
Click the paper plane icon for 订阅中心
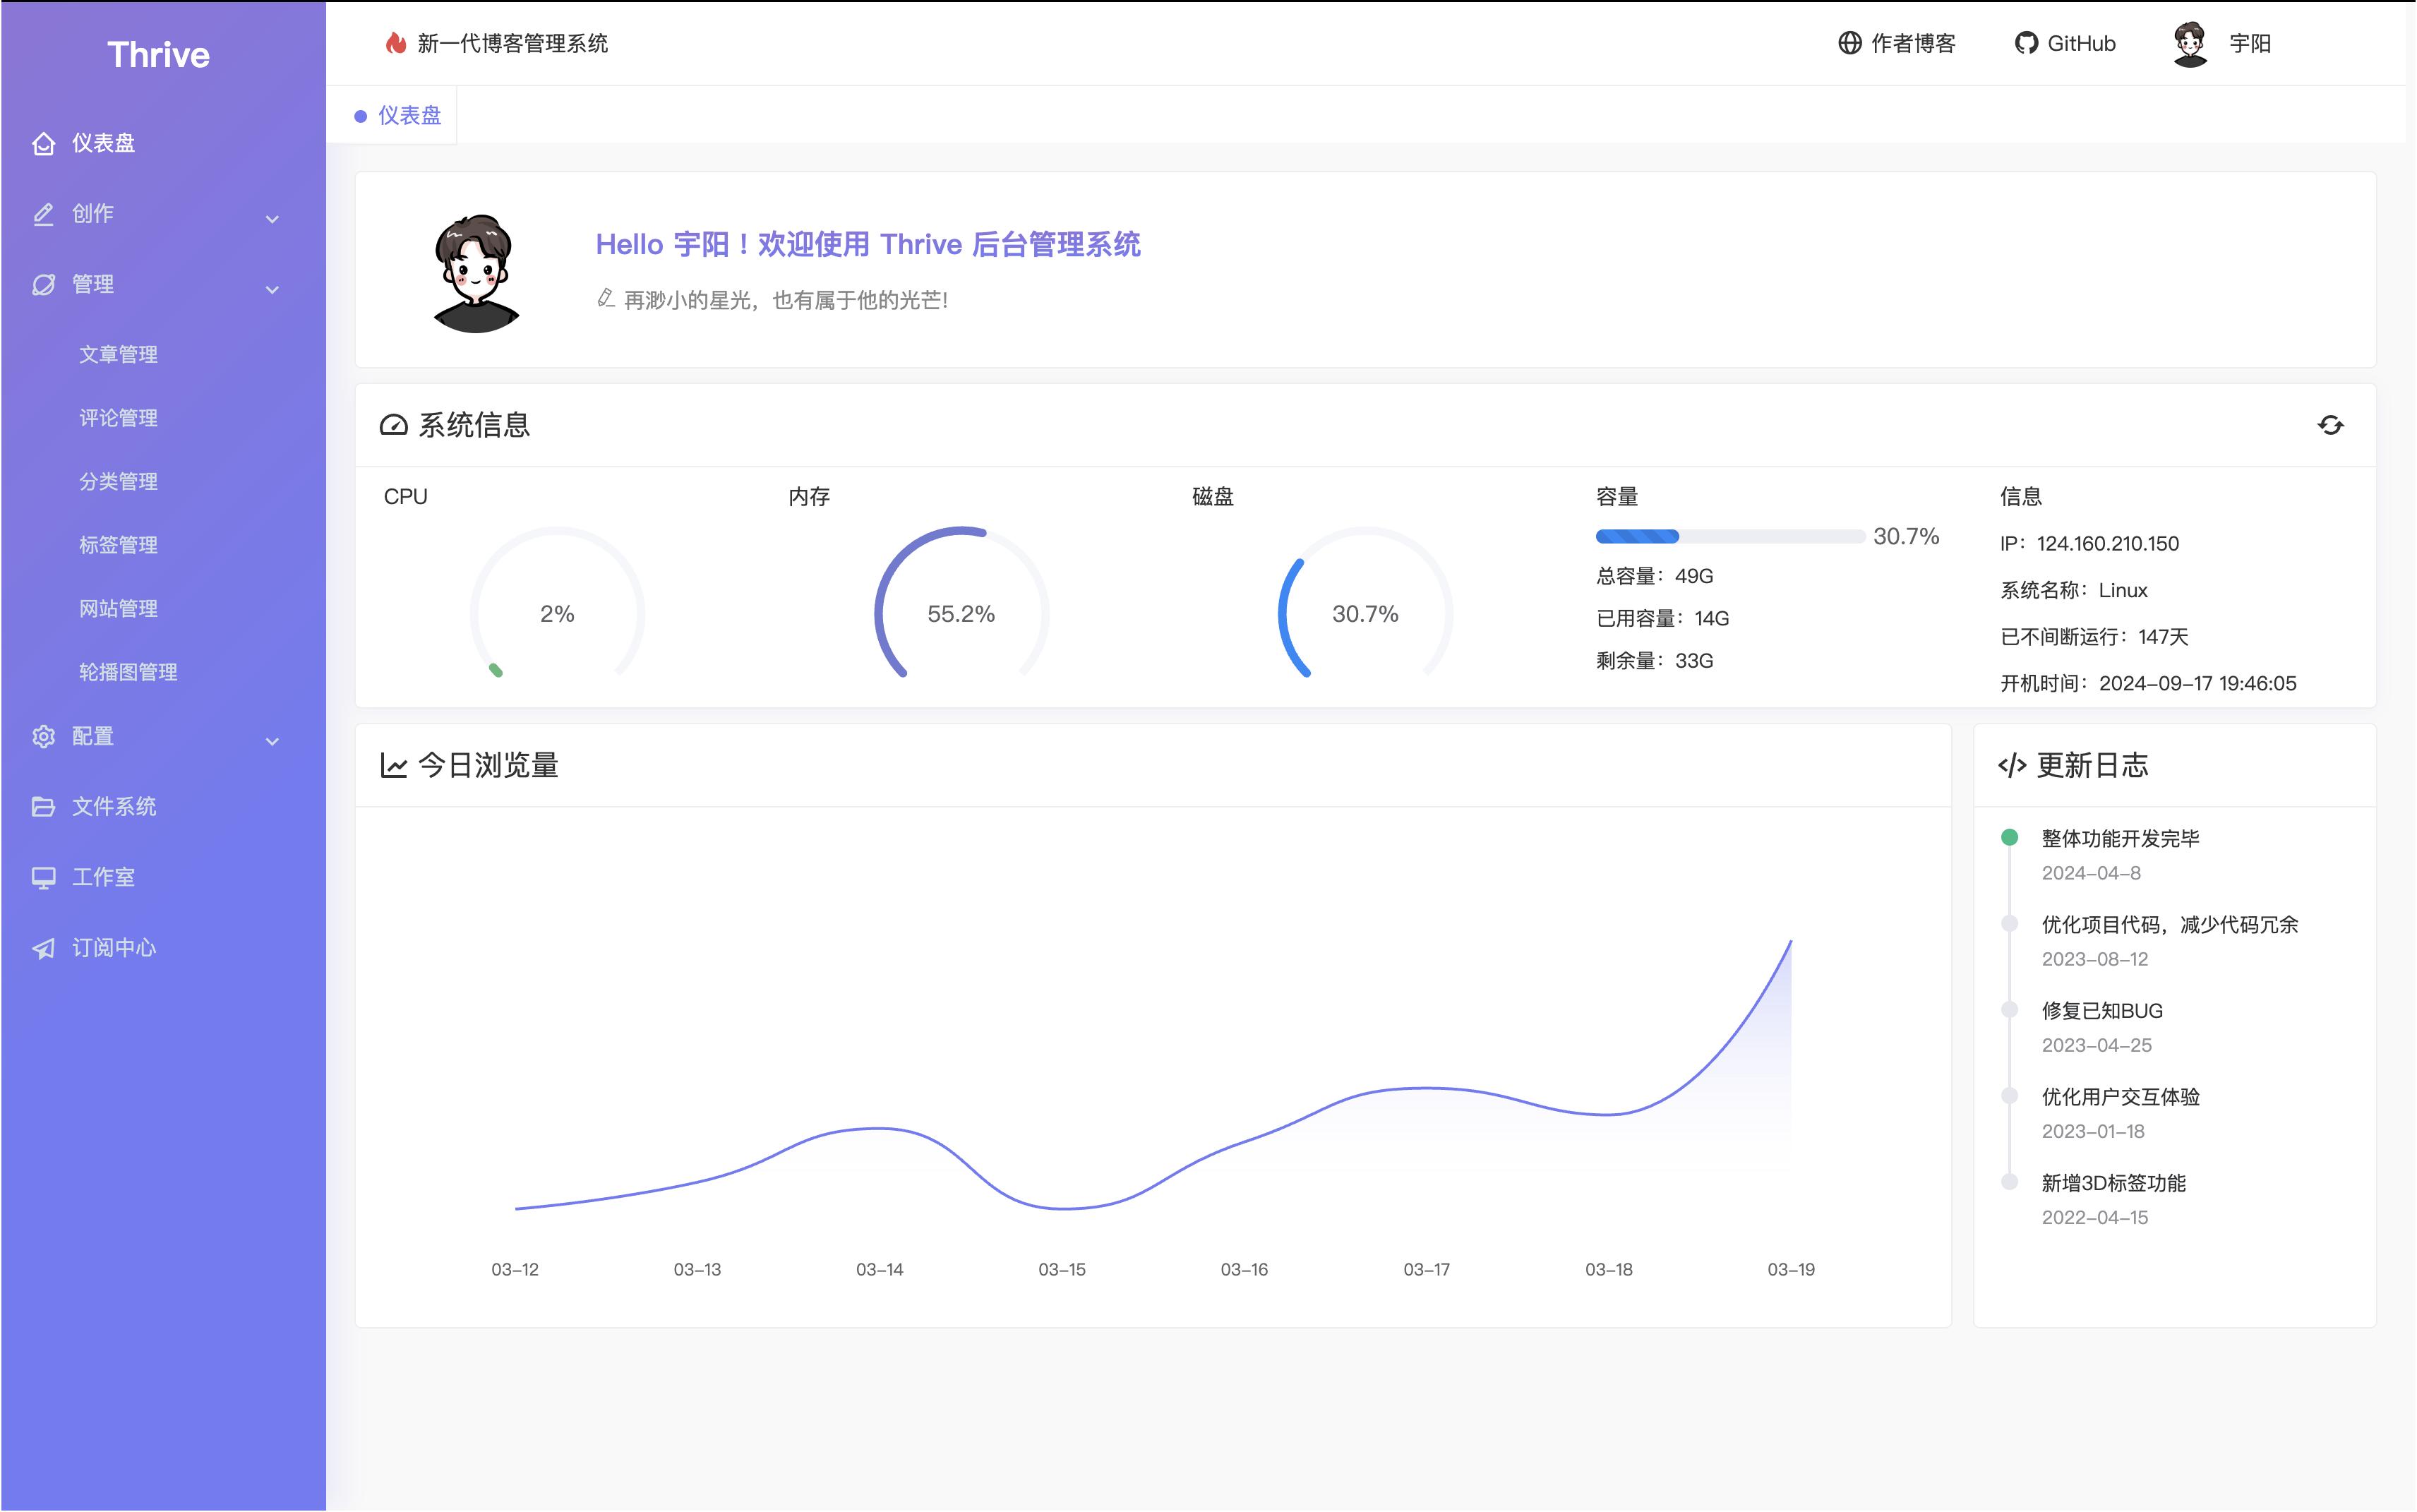click(43, 948)
